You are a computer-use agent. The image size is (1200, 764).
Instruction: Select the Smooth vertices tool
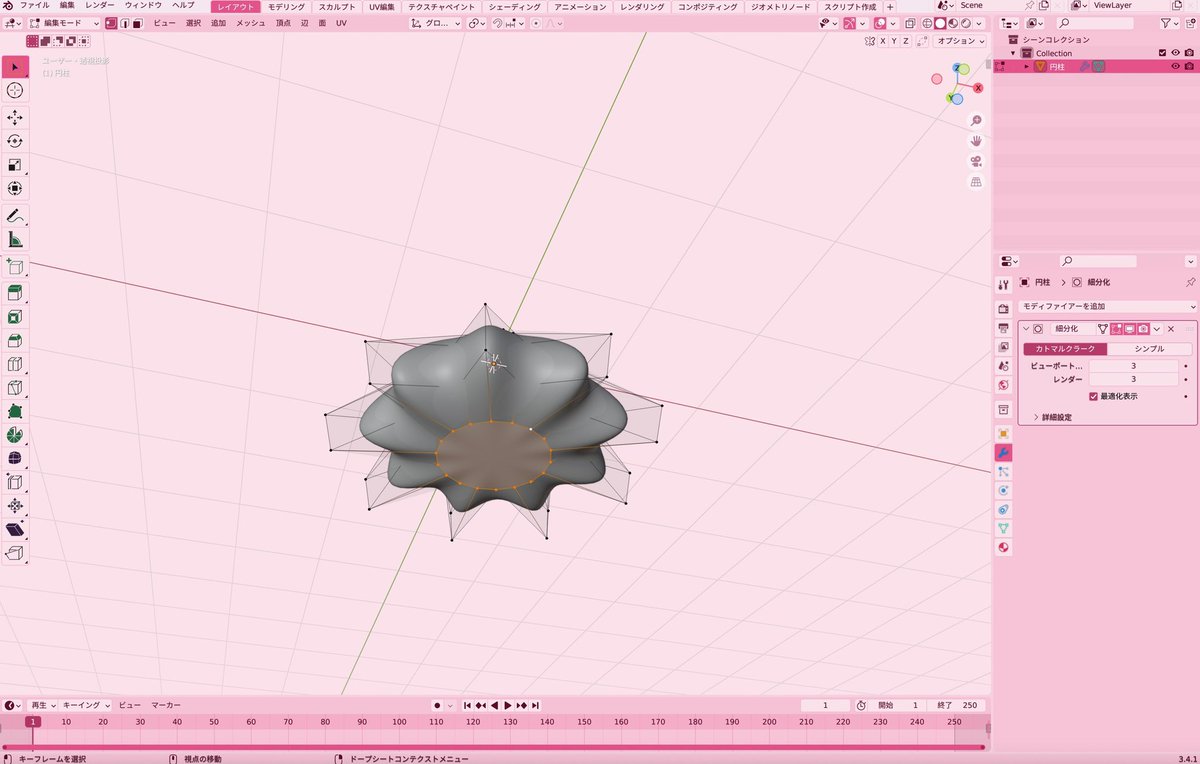15,459
